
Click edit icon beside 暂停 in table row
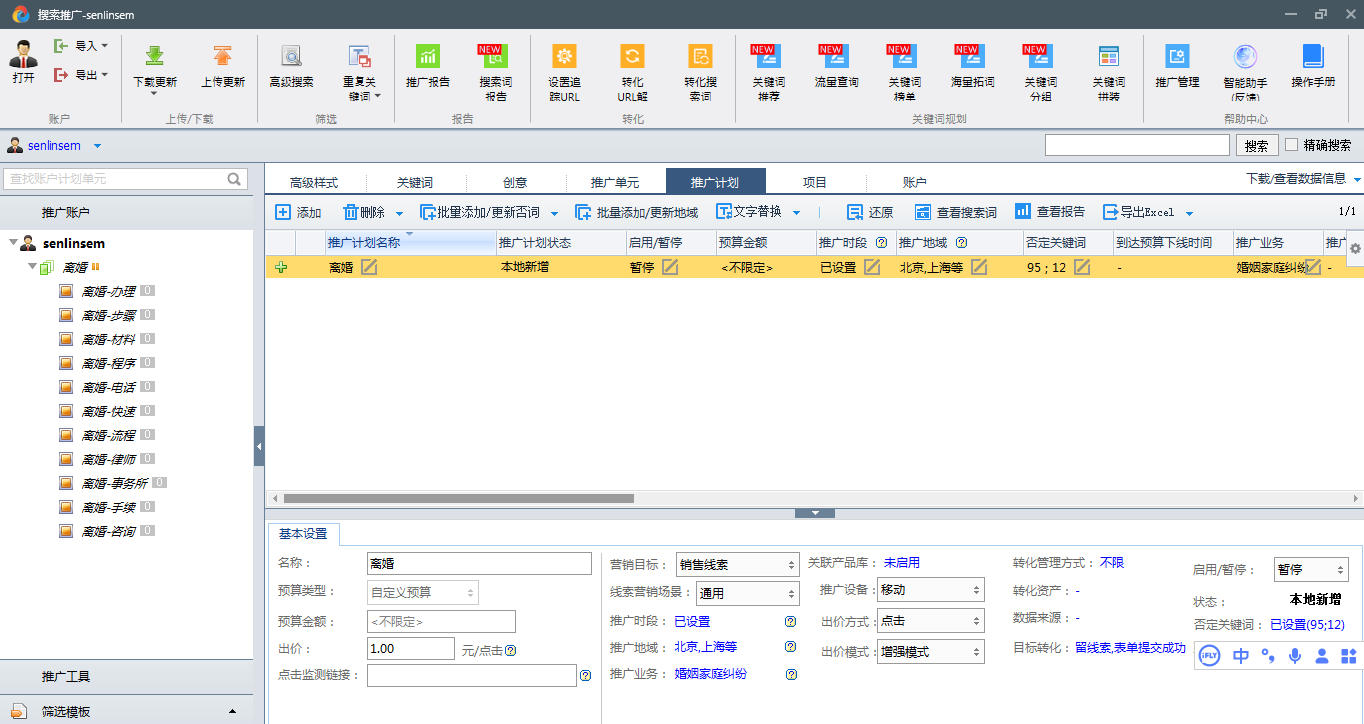(x=670, y=267)
